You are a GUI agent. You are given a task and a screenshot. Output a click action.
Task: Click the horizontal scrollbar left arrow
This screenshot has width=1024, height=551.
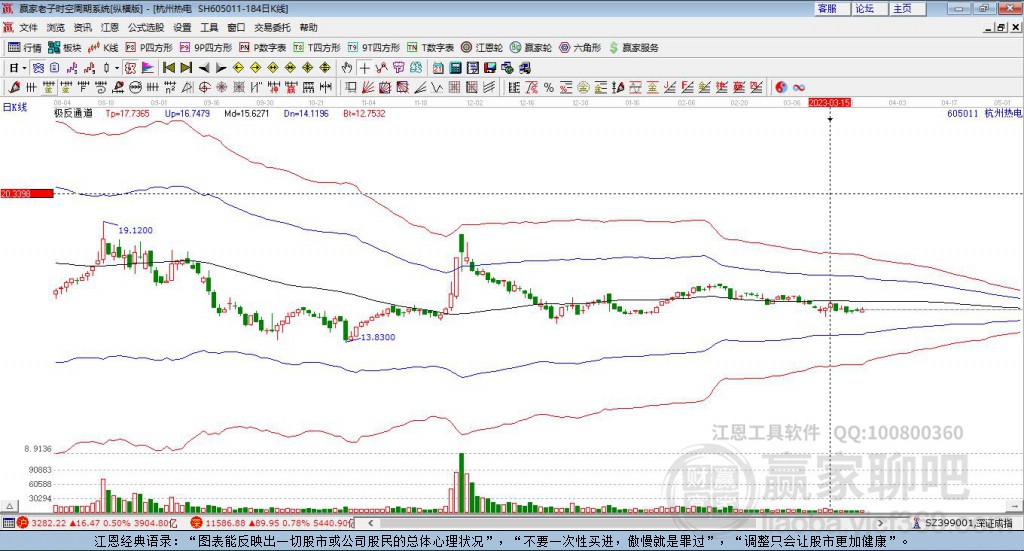pos(370,523)
